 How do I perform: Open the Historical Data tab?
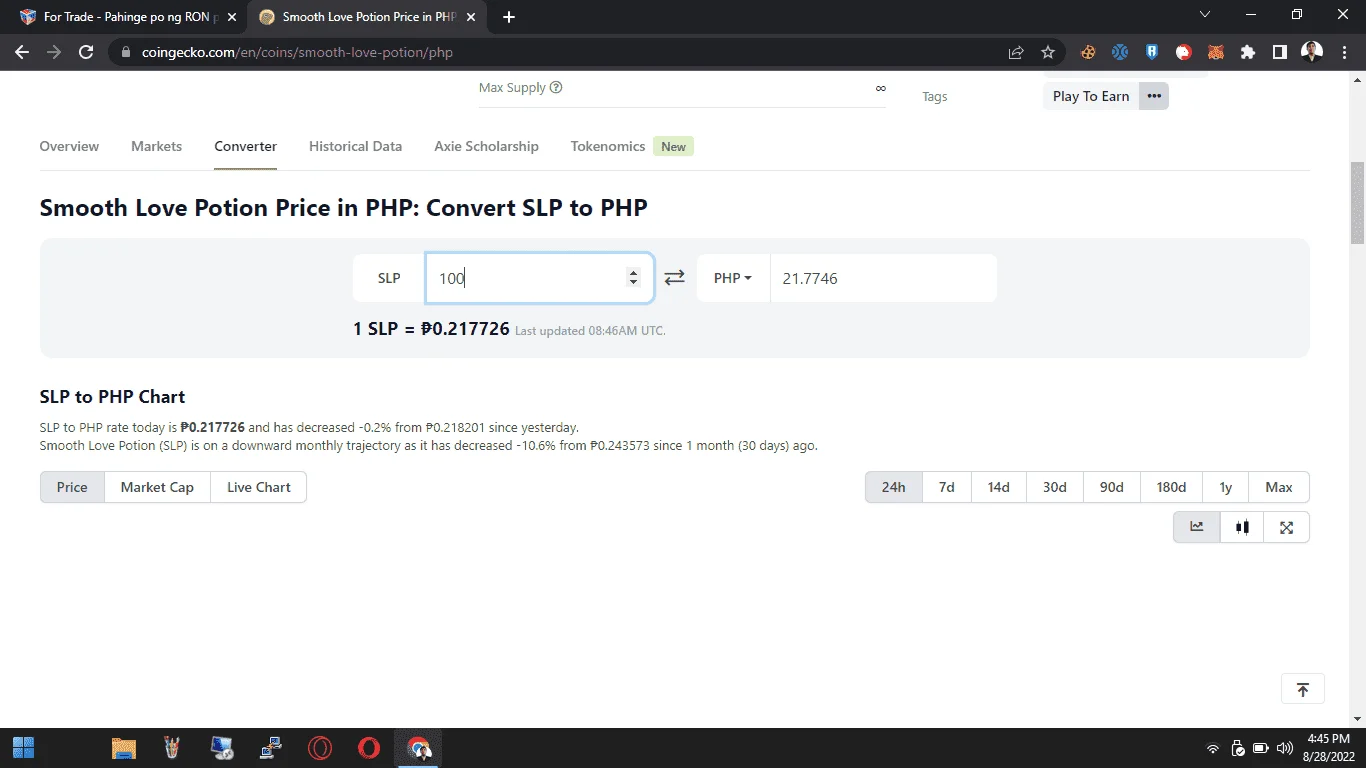click(x=355, y=146)
